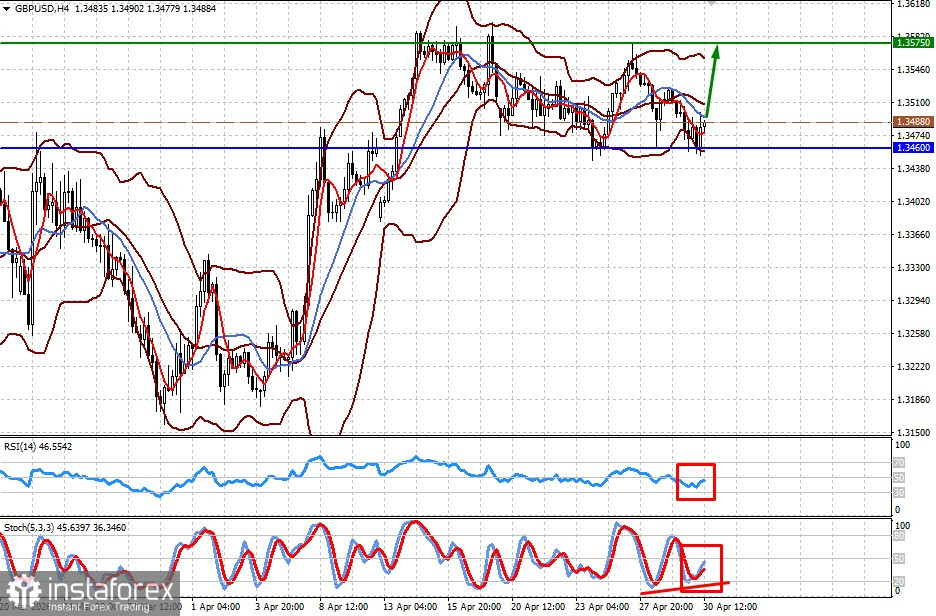Click the 13 Apr 04:00 time label
The width and height of the screenshot is (936, 616).
[x=410, y=607]
